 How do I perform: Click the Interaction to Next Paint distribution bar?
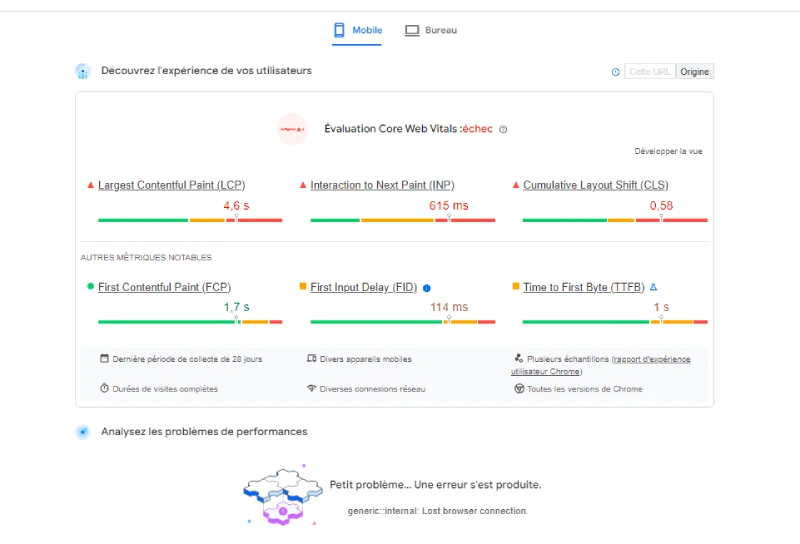[x=402, y=220]
